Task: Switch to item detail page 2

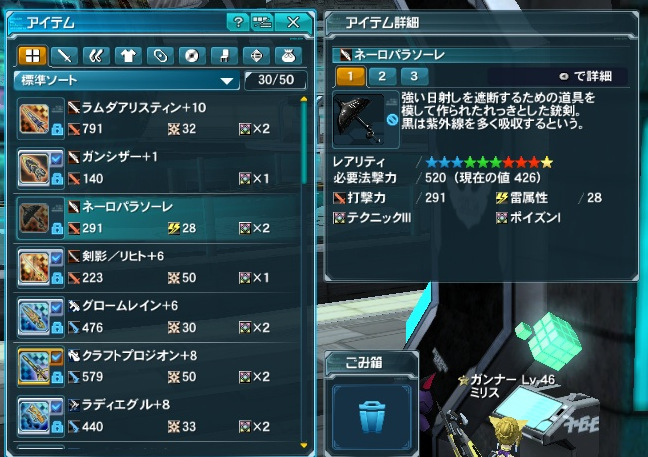Action: pyautogui.click(x=382, y=76)
